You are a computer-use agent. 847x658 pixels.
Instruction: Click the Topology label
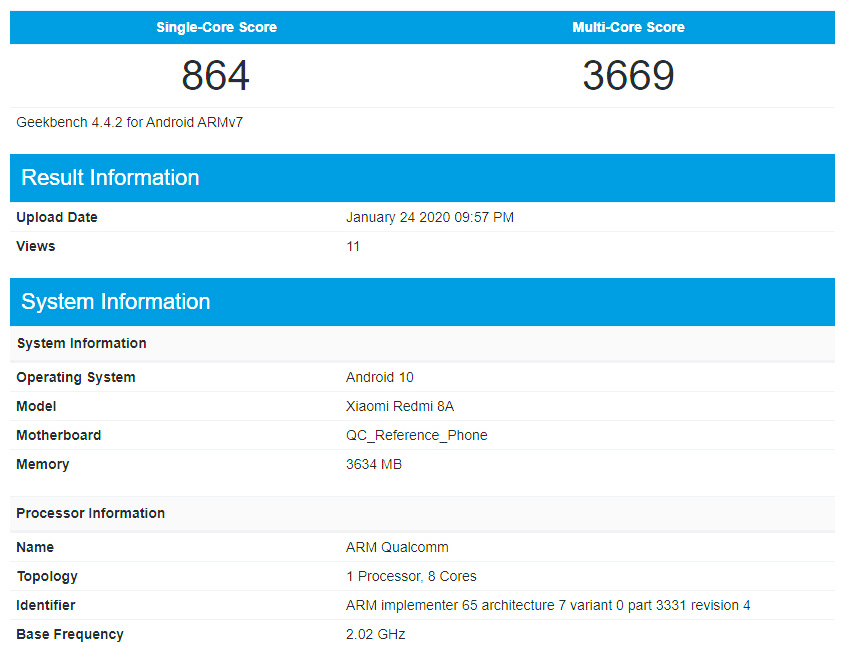(x=47, y=576)
